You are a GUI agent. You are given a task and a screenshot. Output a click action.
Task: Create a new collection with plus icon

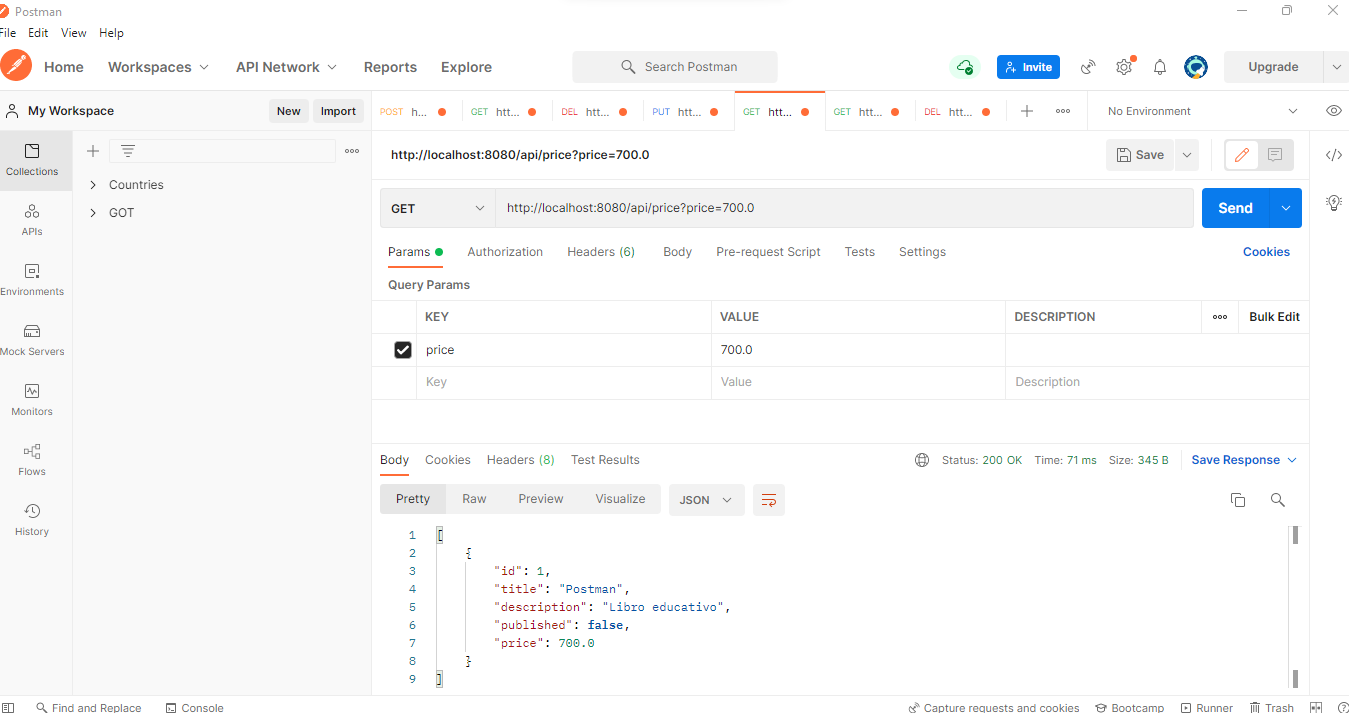click(x=93, y=151)
